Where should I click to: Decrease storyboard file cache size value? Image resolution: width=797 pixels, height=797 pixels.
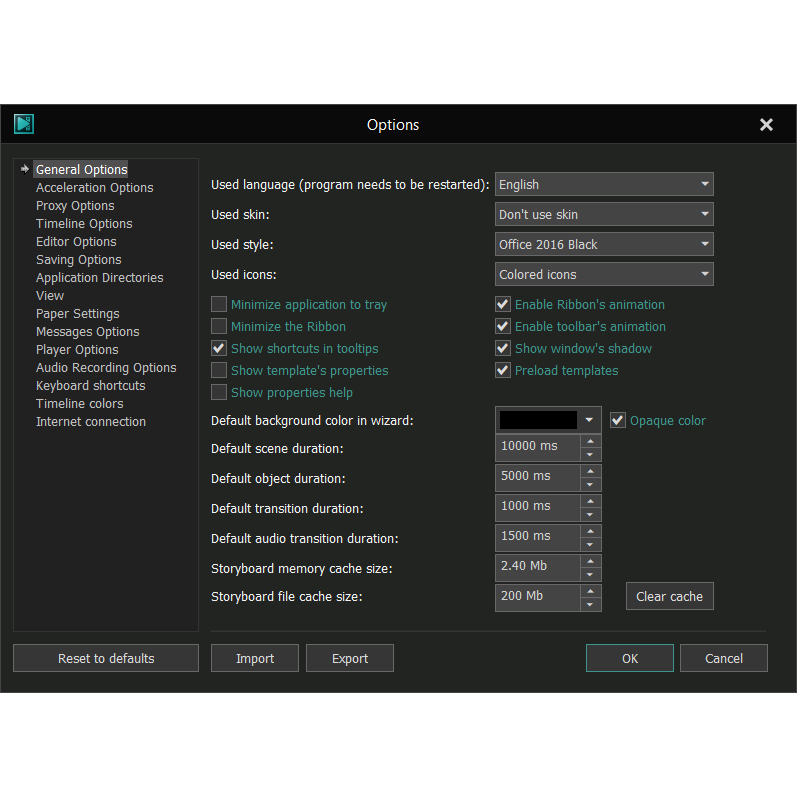(x=590, y=605)
